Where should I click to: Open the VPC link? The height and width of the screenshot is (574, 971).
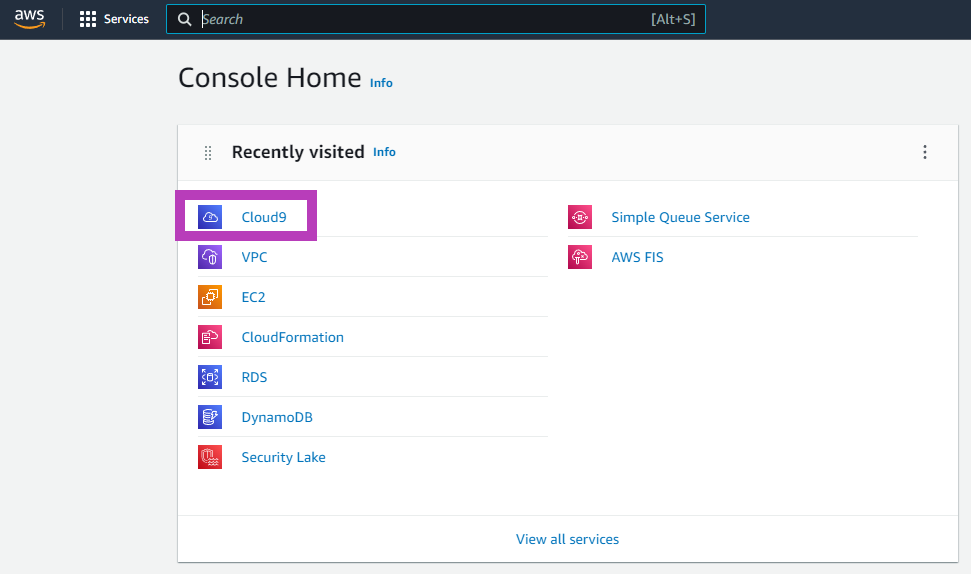[254, 257]
